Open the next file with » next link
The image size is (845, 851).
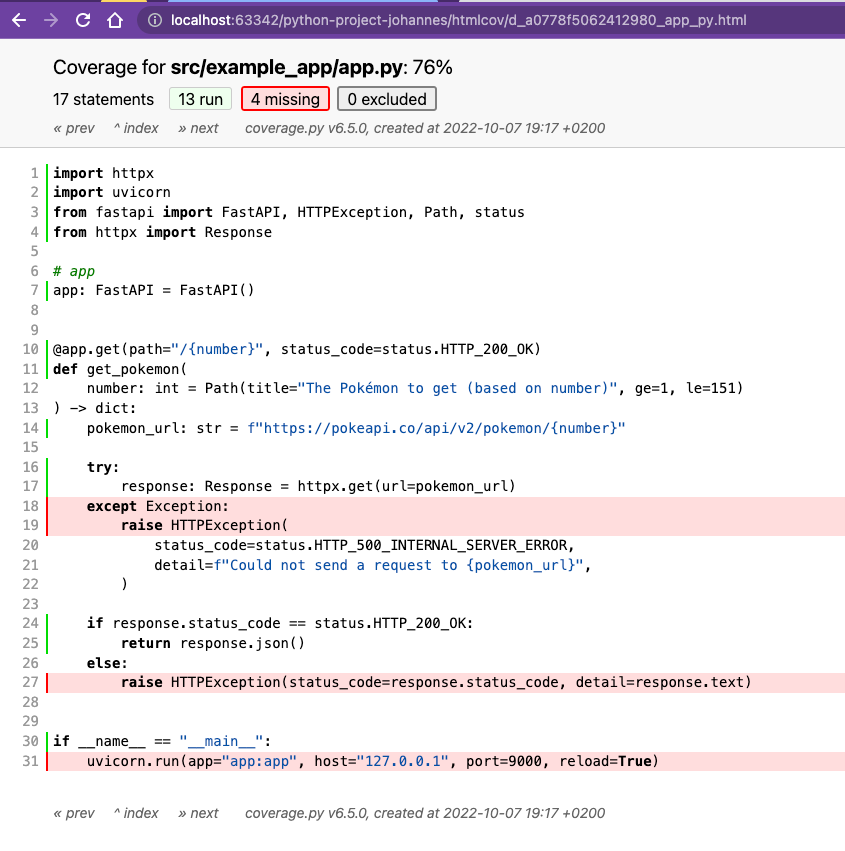[198, 128]
